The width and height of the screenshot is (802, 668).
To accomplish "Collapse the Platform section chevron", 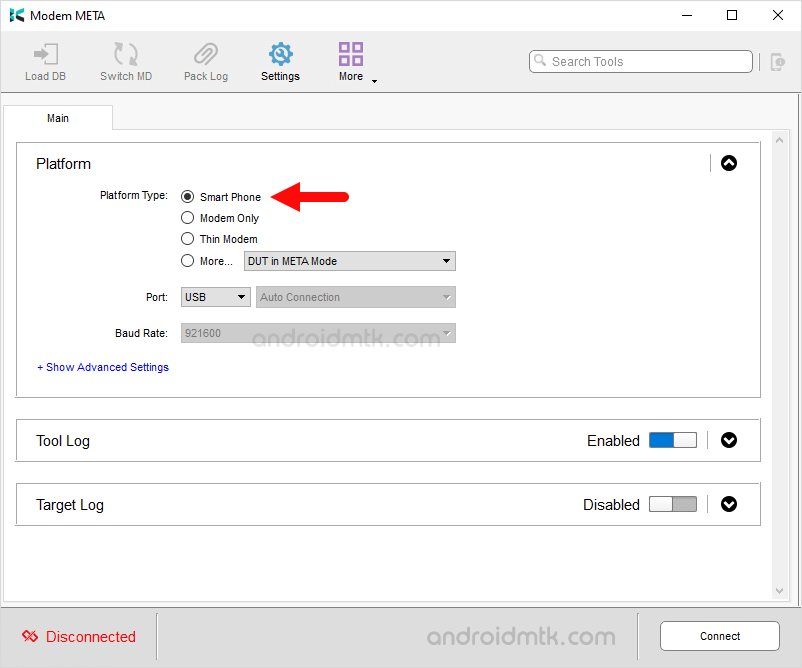I will coord(729,163).
